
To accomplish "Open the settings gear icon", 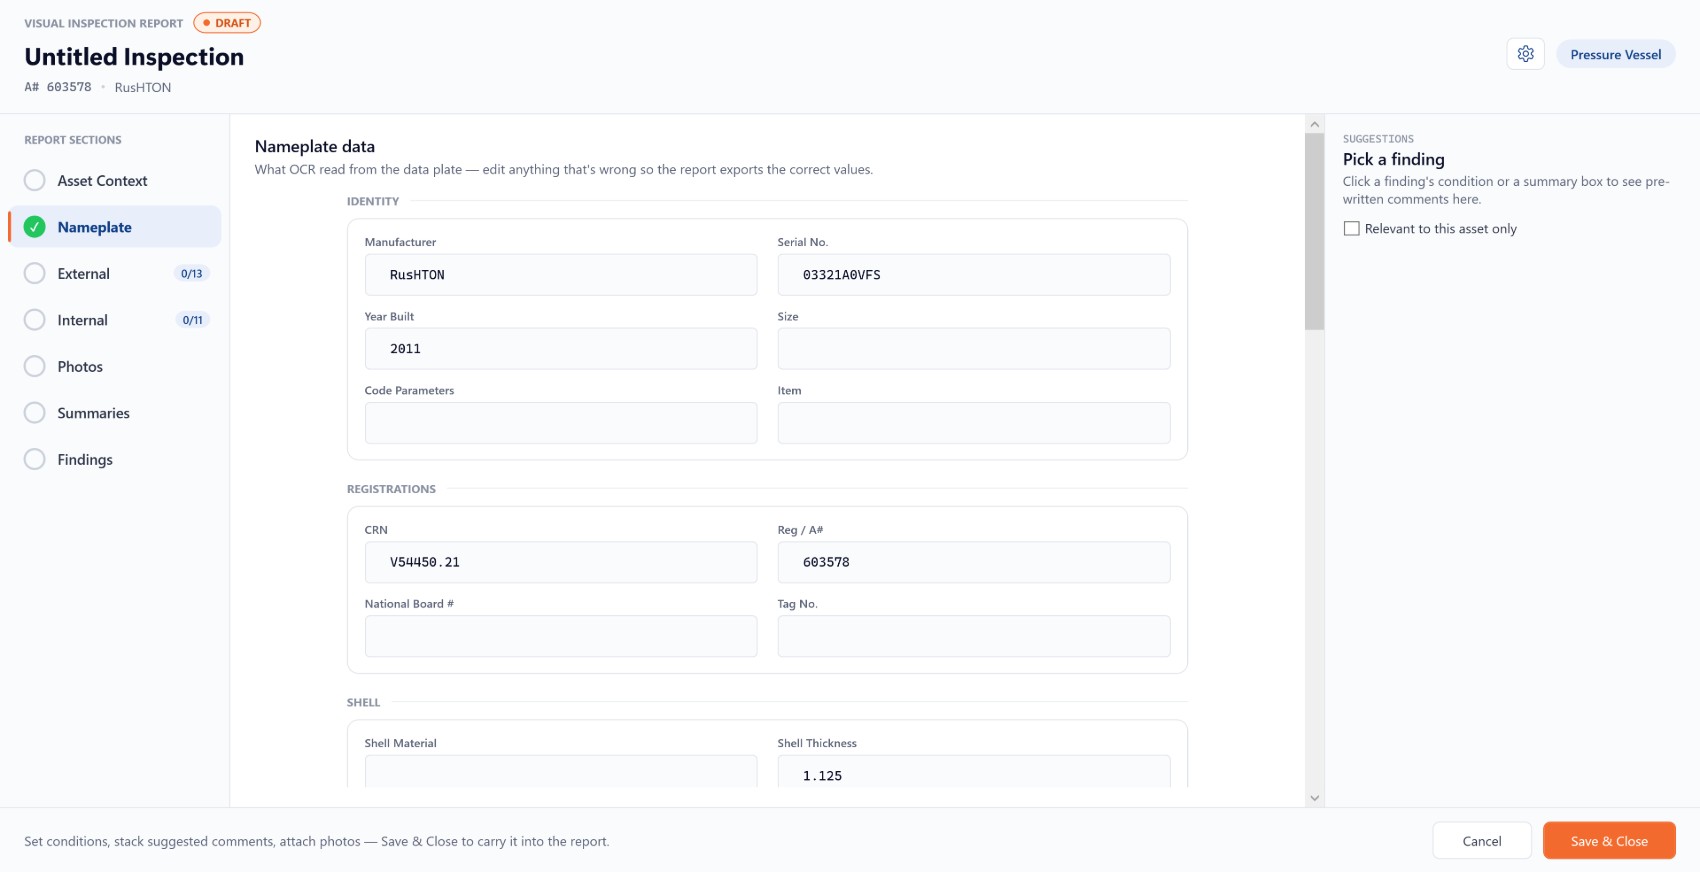I will [x=1525, y=54].
